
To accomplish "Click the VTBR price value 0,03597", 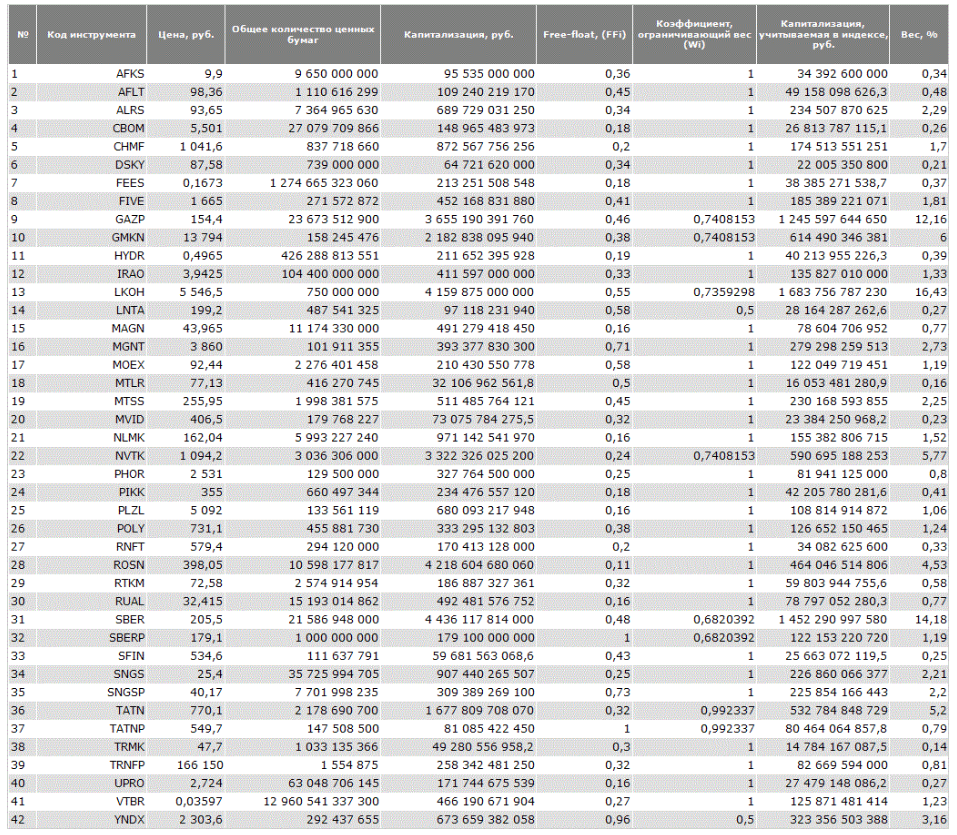I will [x=199, y=801].
